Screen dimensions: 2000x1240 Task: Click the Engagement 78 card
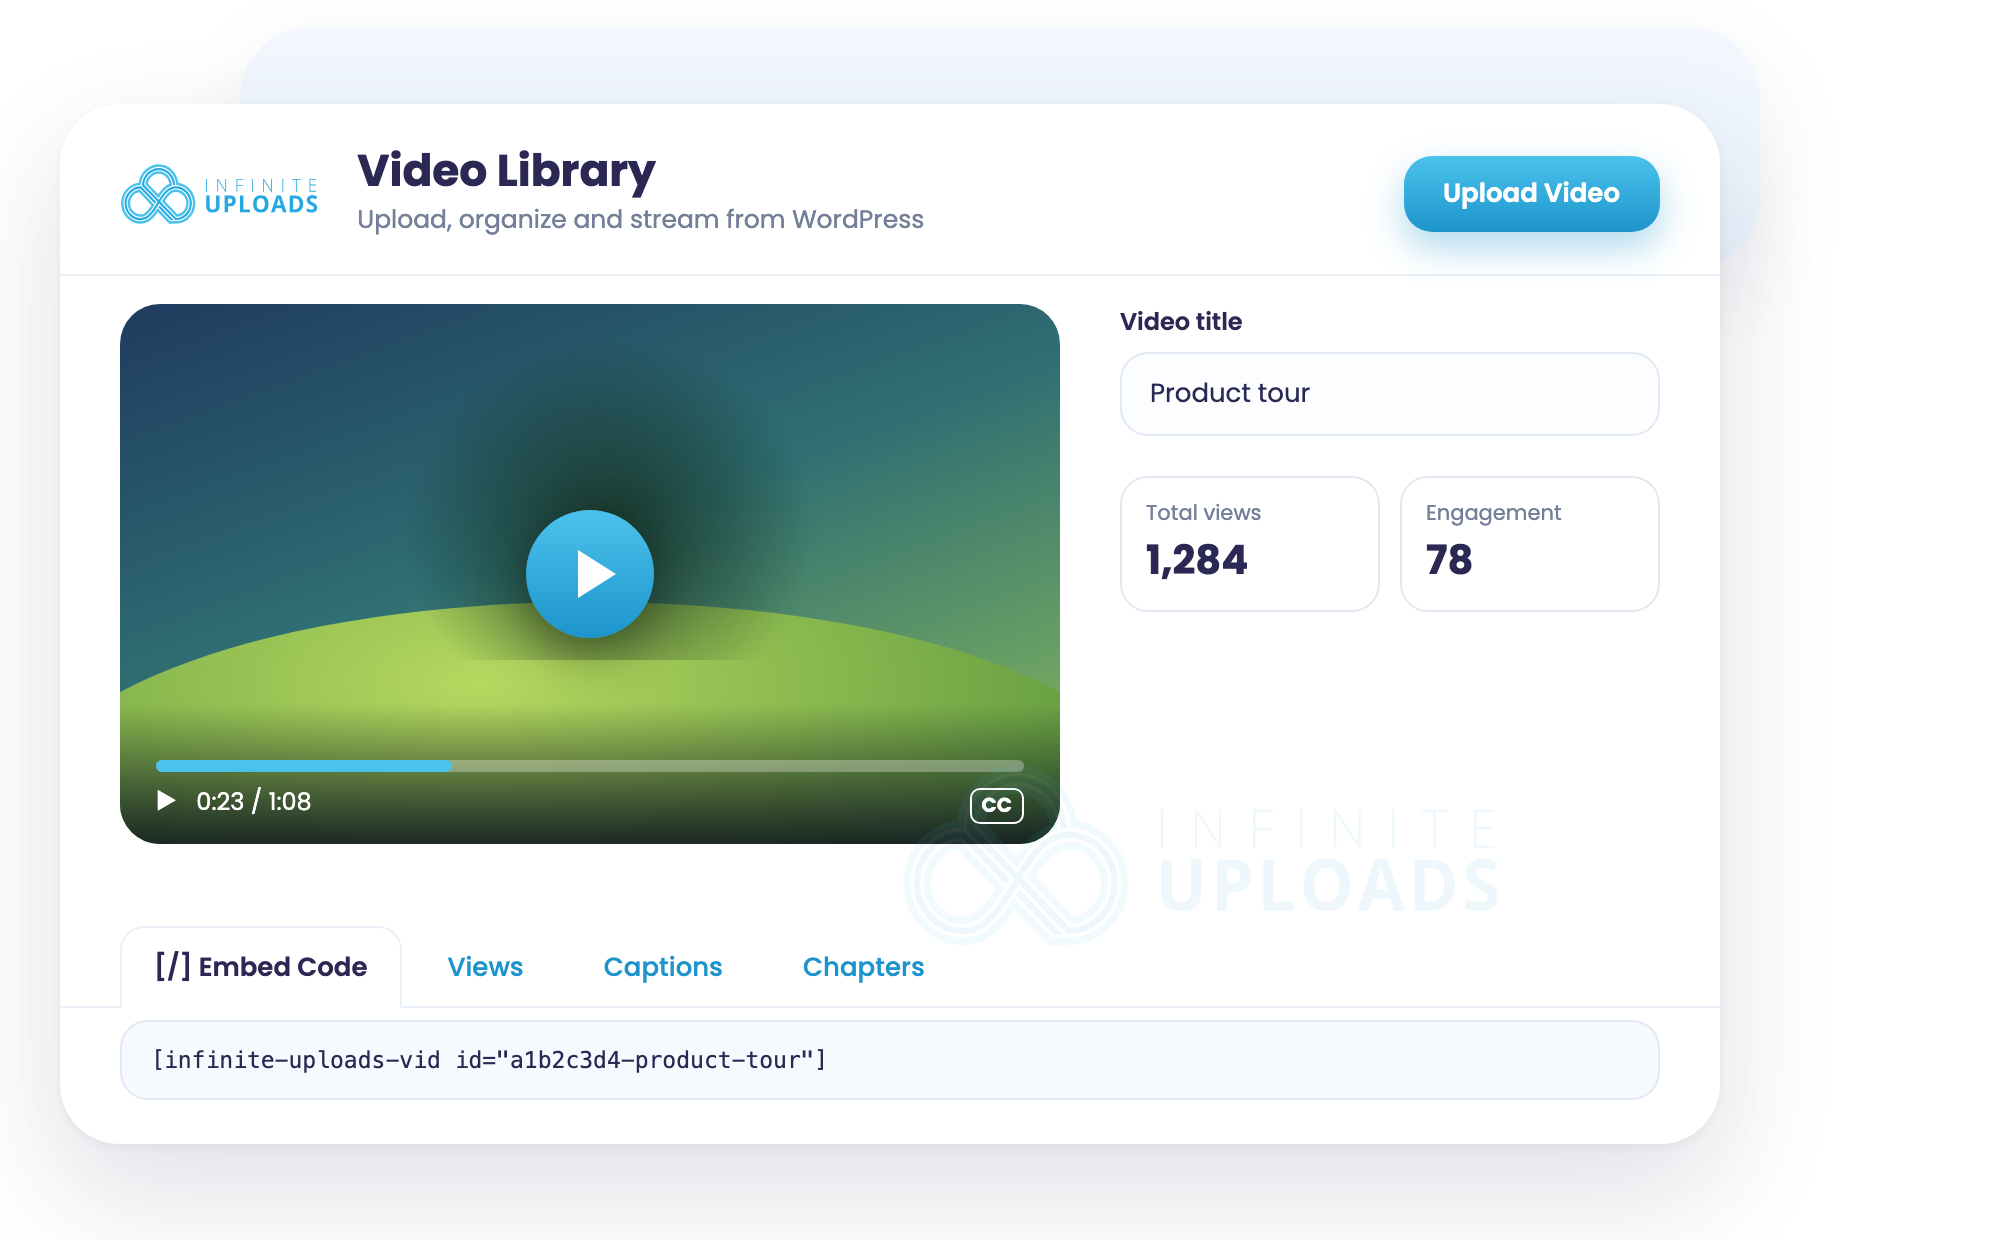[x=1529, y=543]
